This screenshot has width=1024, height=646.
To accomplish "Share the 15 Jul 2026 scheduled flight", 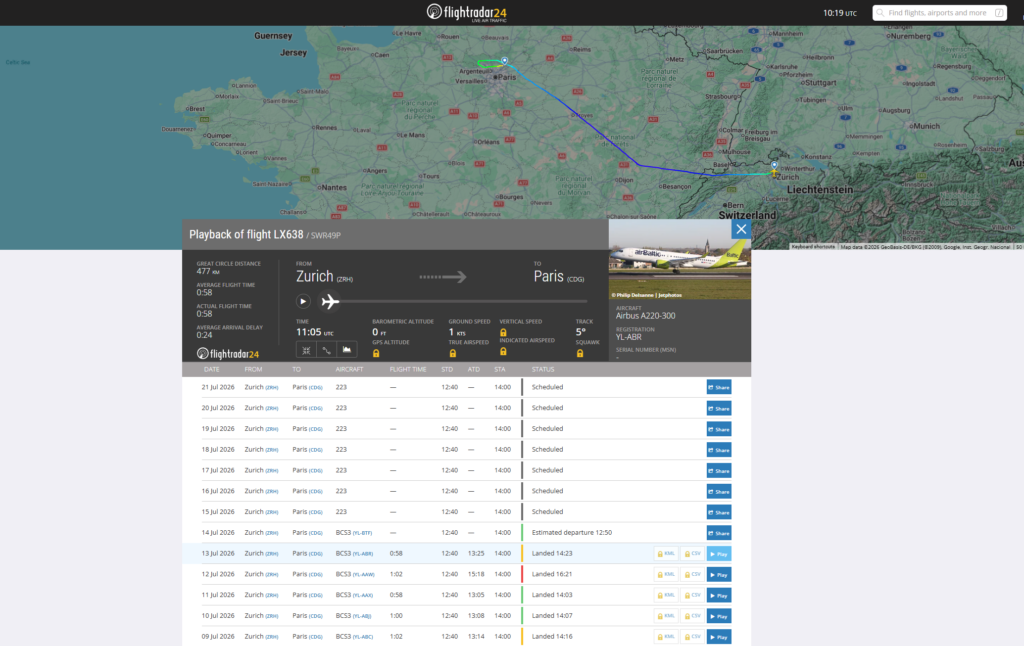I will tap(718, 512).
